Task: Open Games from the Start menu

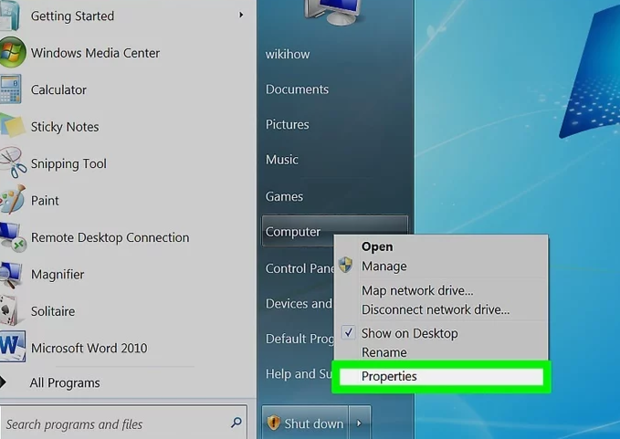Action: click(x=284, y=197)
